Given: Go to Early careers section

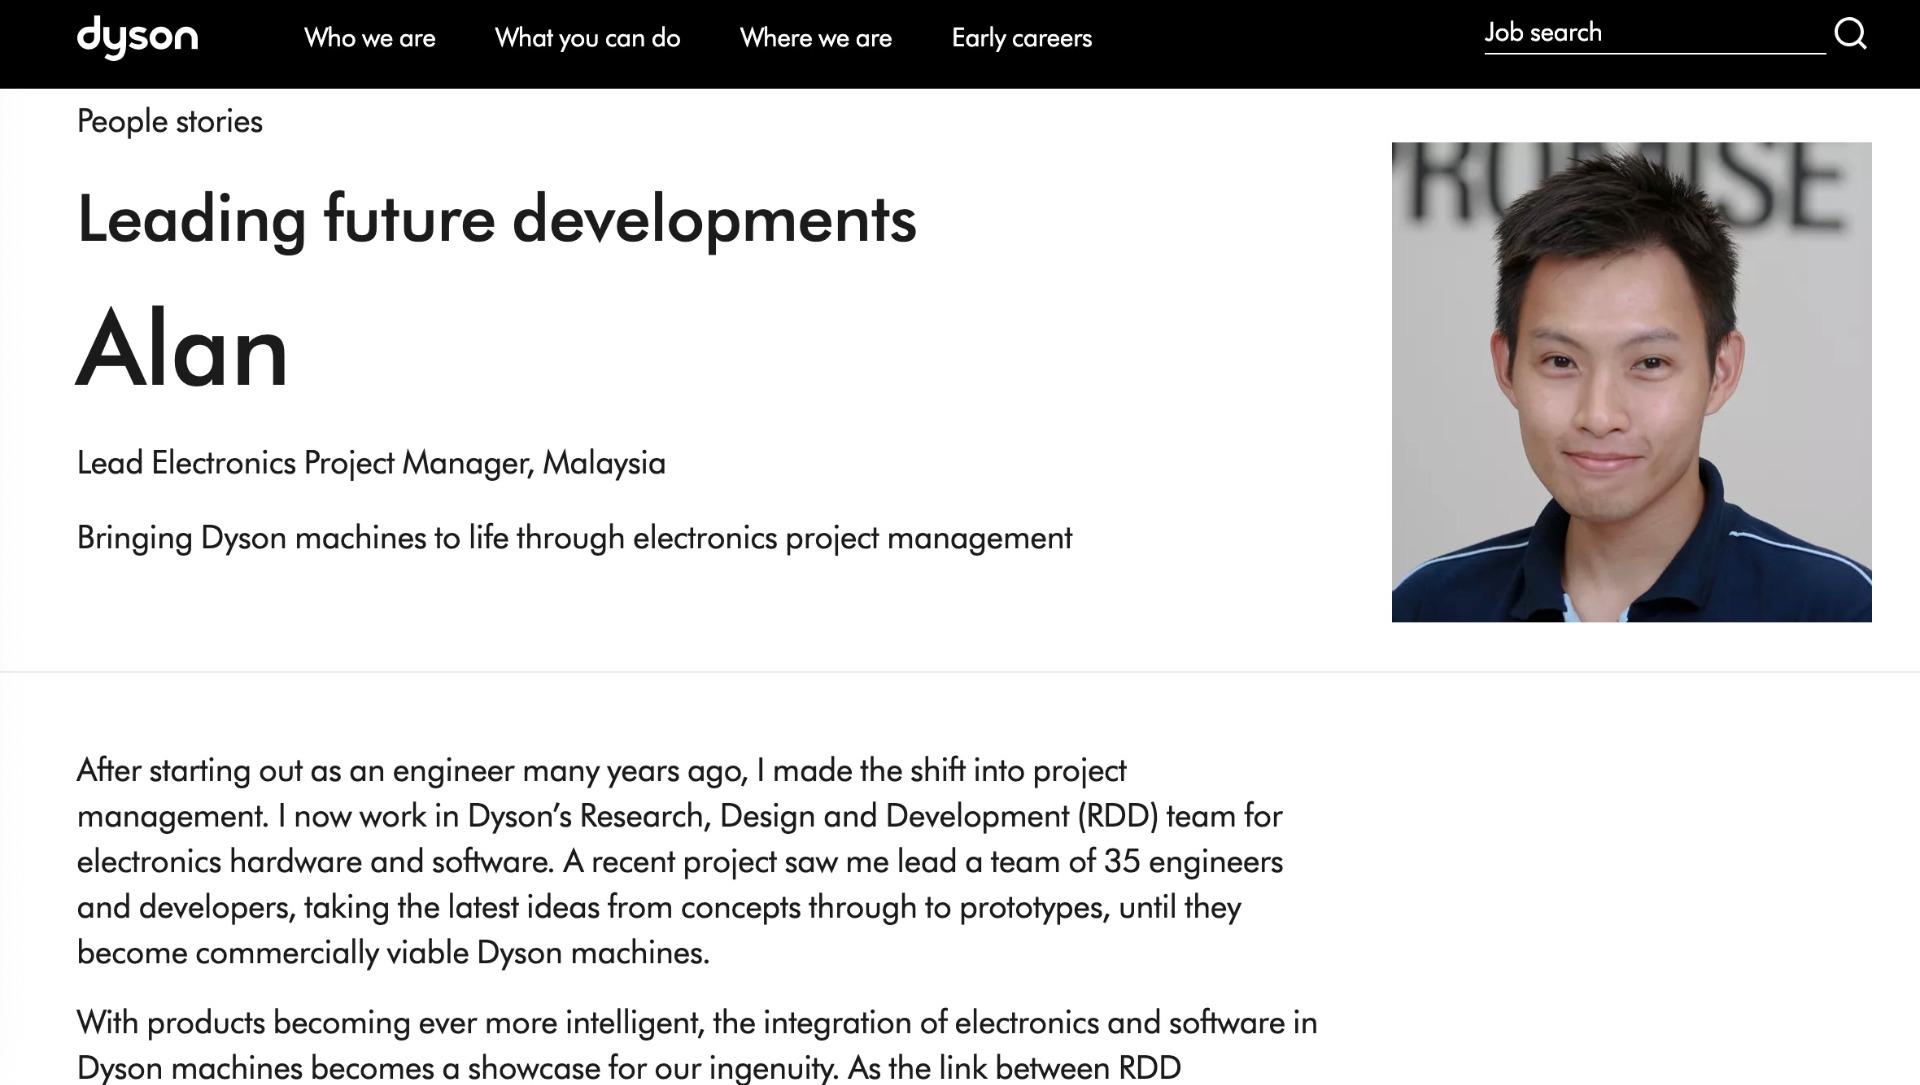Looking at the screenshot, I should click(x=1021, y=38).
